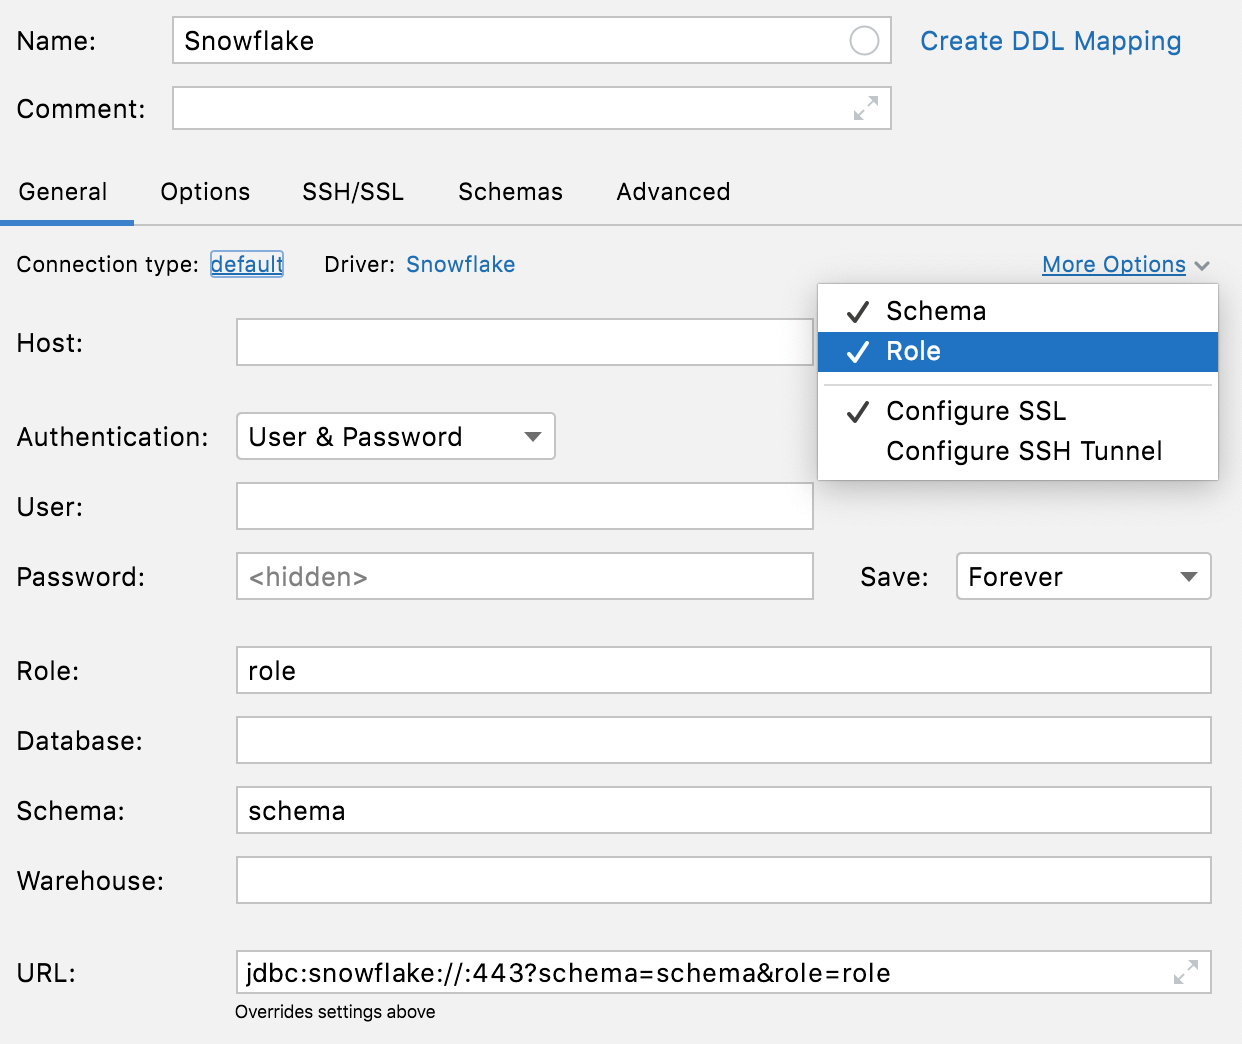1242x1044 pixels.
Task: Go to the Schemas tab
Action: (510, 192)
